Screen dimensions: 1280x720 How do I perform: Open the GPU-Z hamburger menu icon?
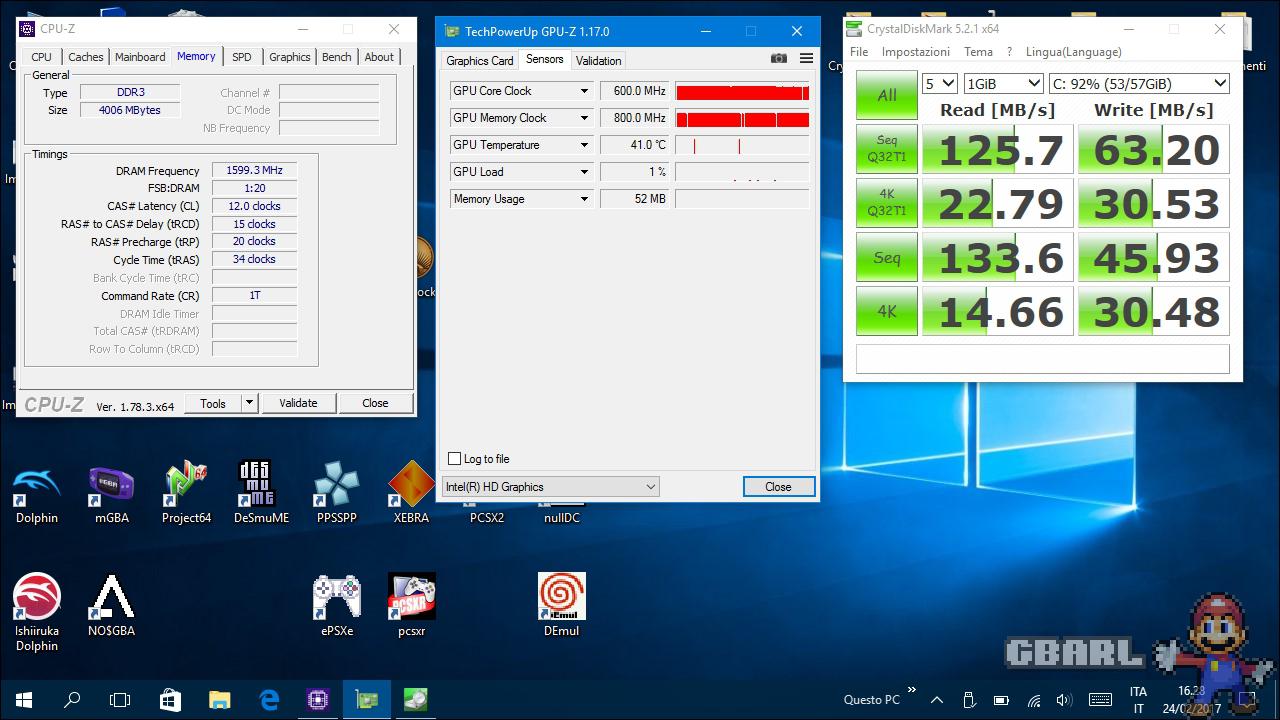(x=806, y=59)
